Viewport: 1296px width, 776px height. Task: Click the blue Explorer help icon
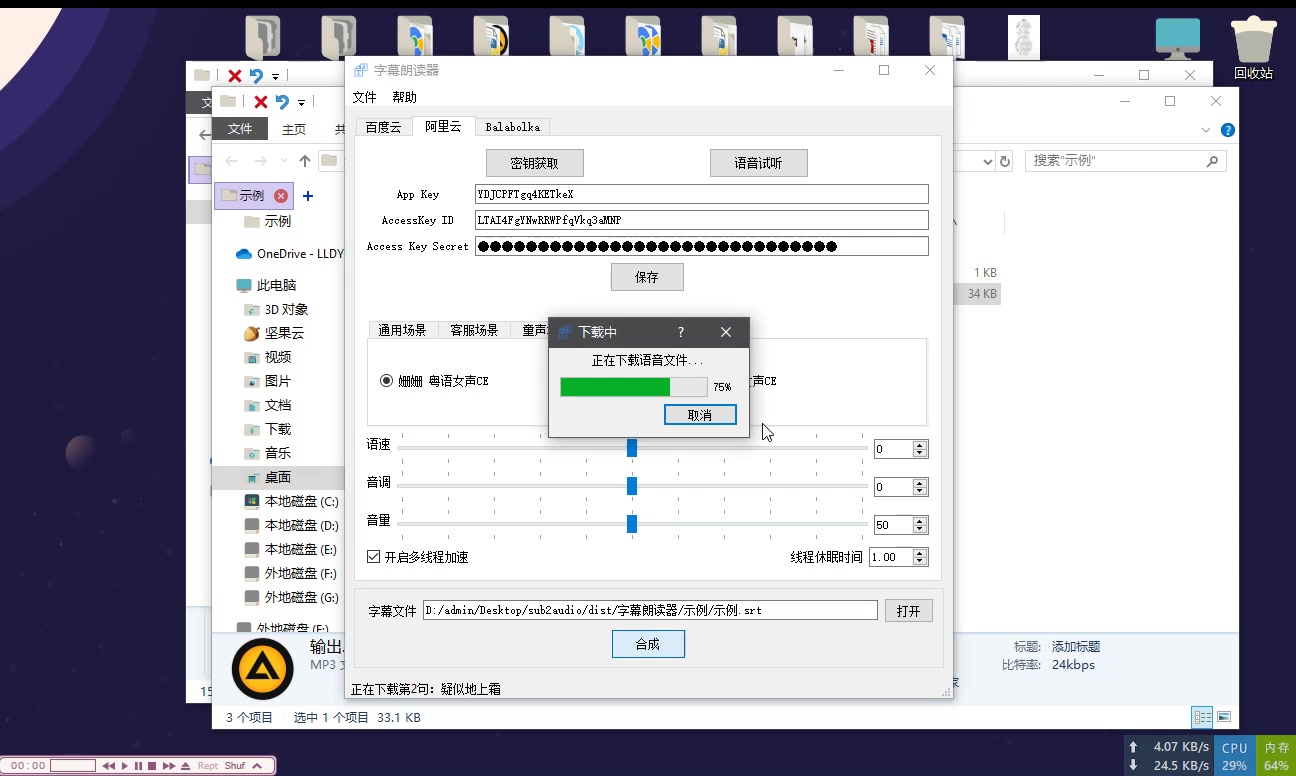click(1228, 130)
